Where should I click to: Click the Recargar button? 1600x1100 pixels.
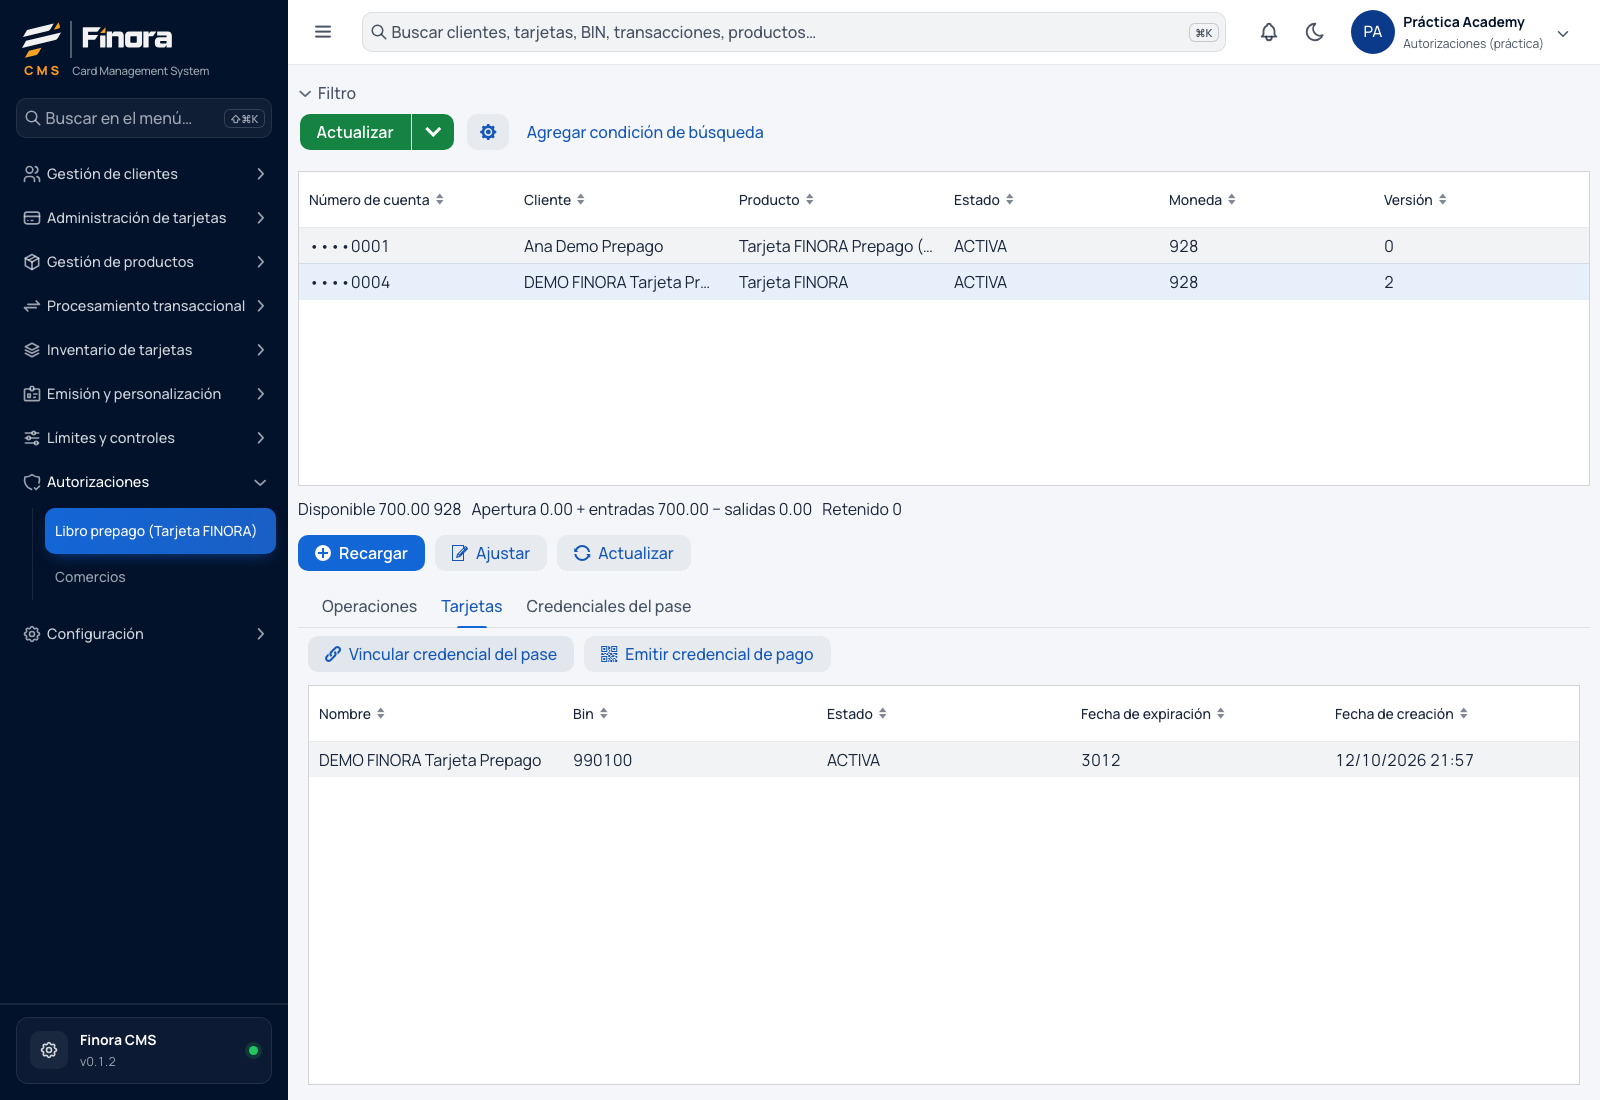pos(361,553)
